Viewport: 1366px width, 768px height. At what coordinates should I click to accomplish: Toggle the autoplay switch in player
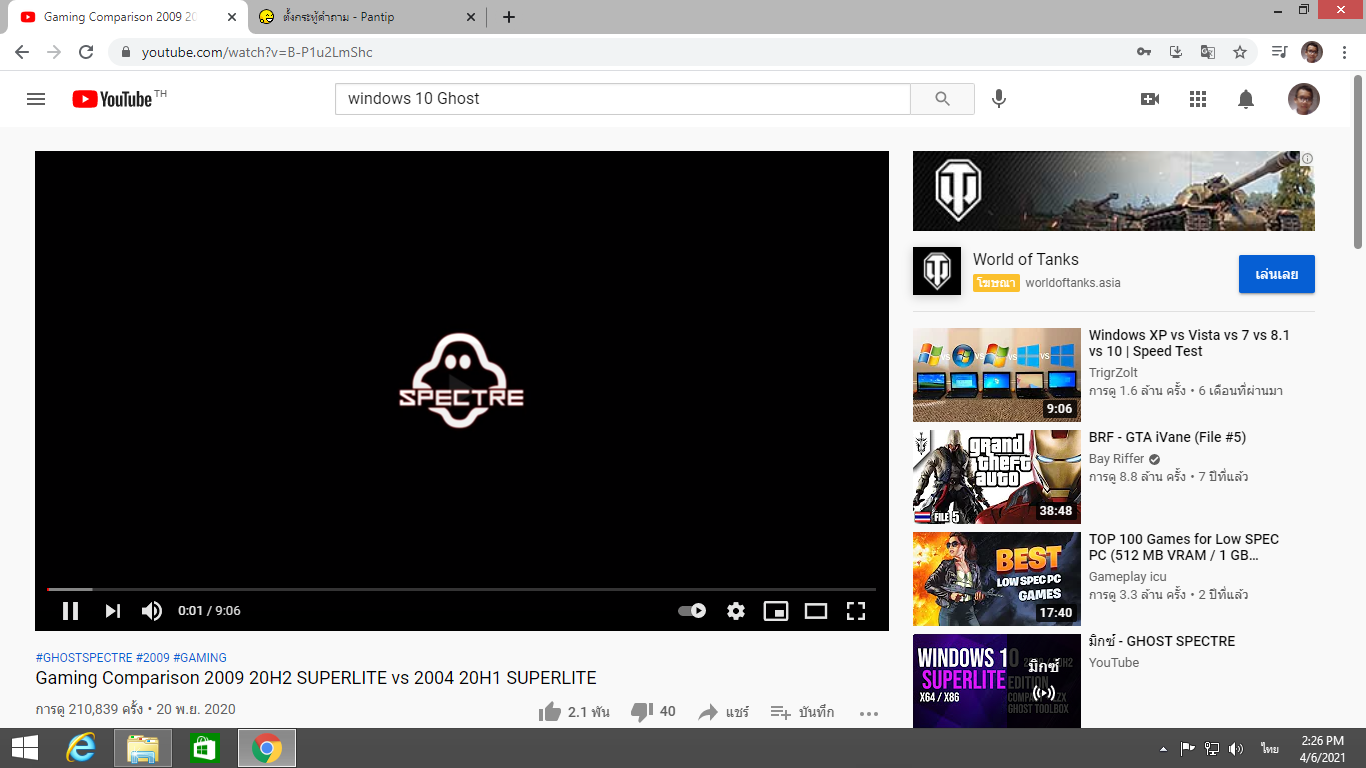692,611
